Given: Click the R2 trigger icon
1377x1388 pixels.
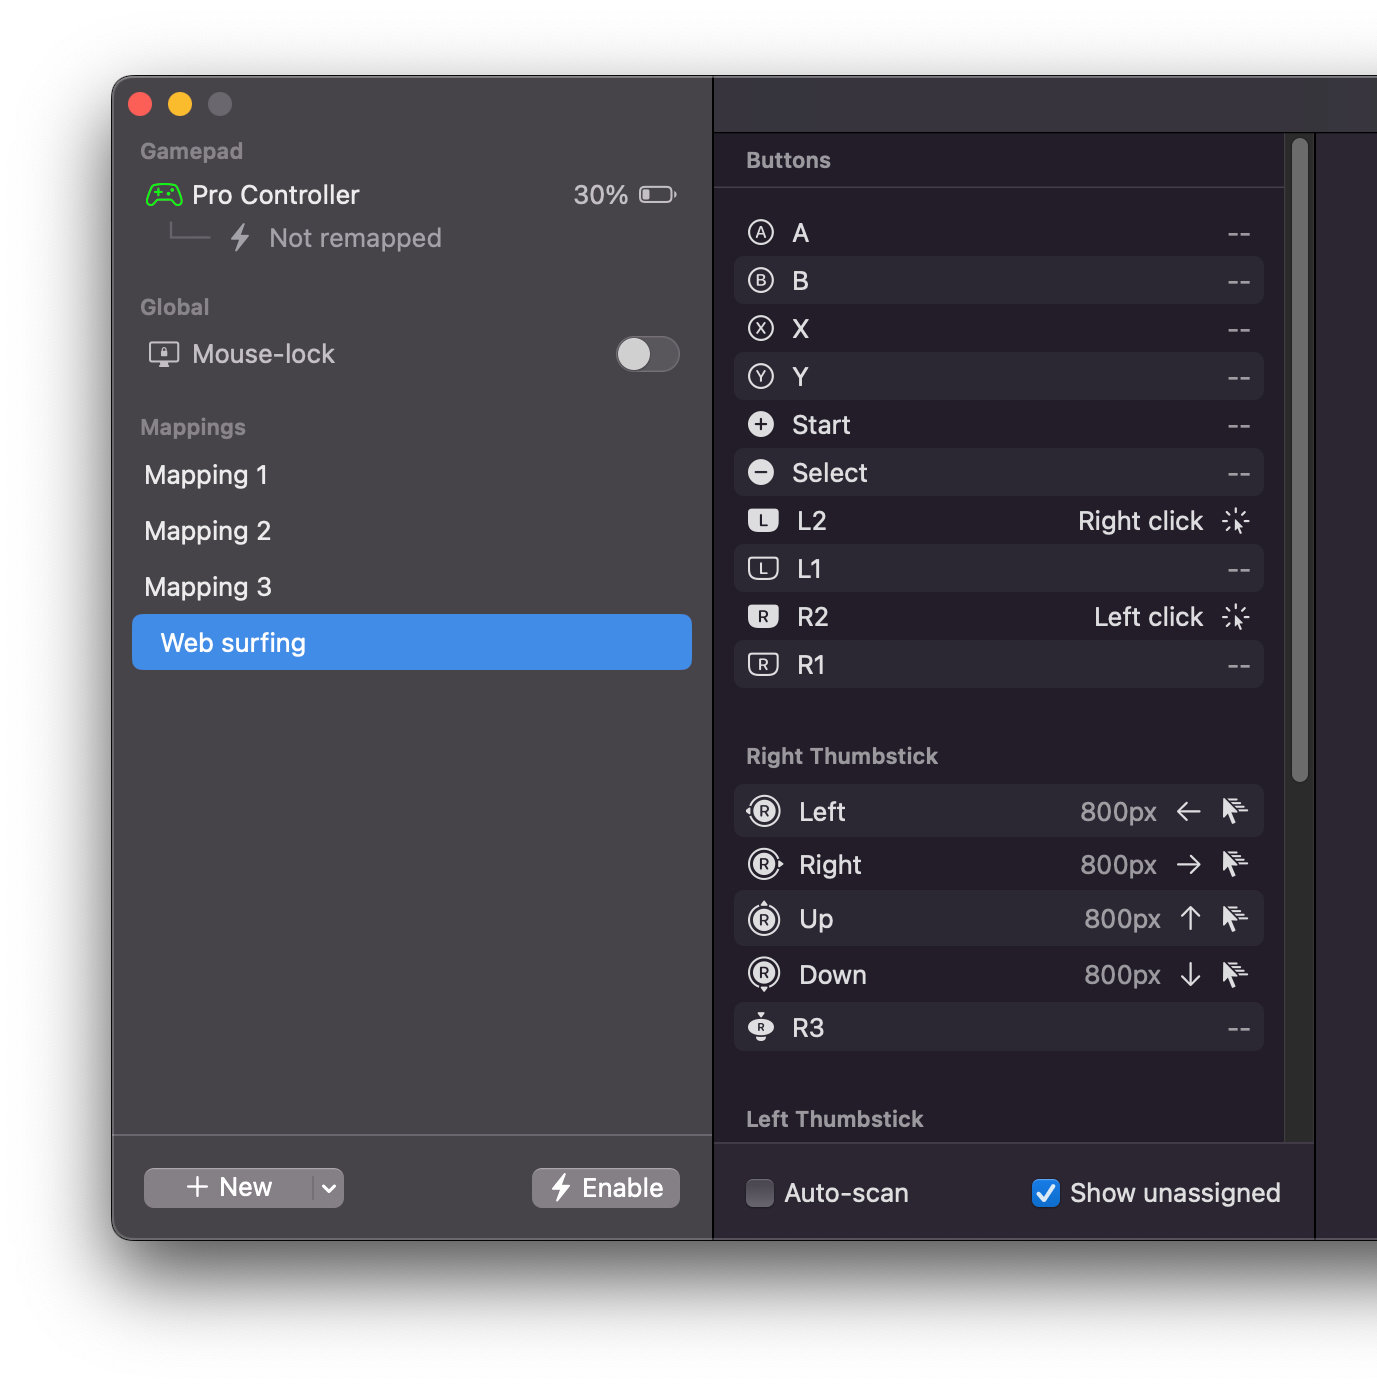Looking at the screenshot, I should click(x=763, y=617).
